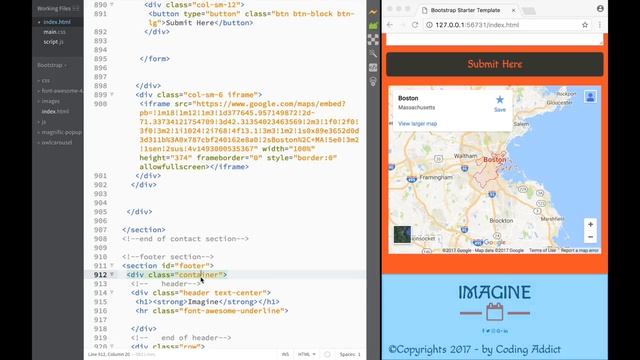Click the linting status circle in status bar
Viewport: 640px width, 360px height.
click(327, 354)
